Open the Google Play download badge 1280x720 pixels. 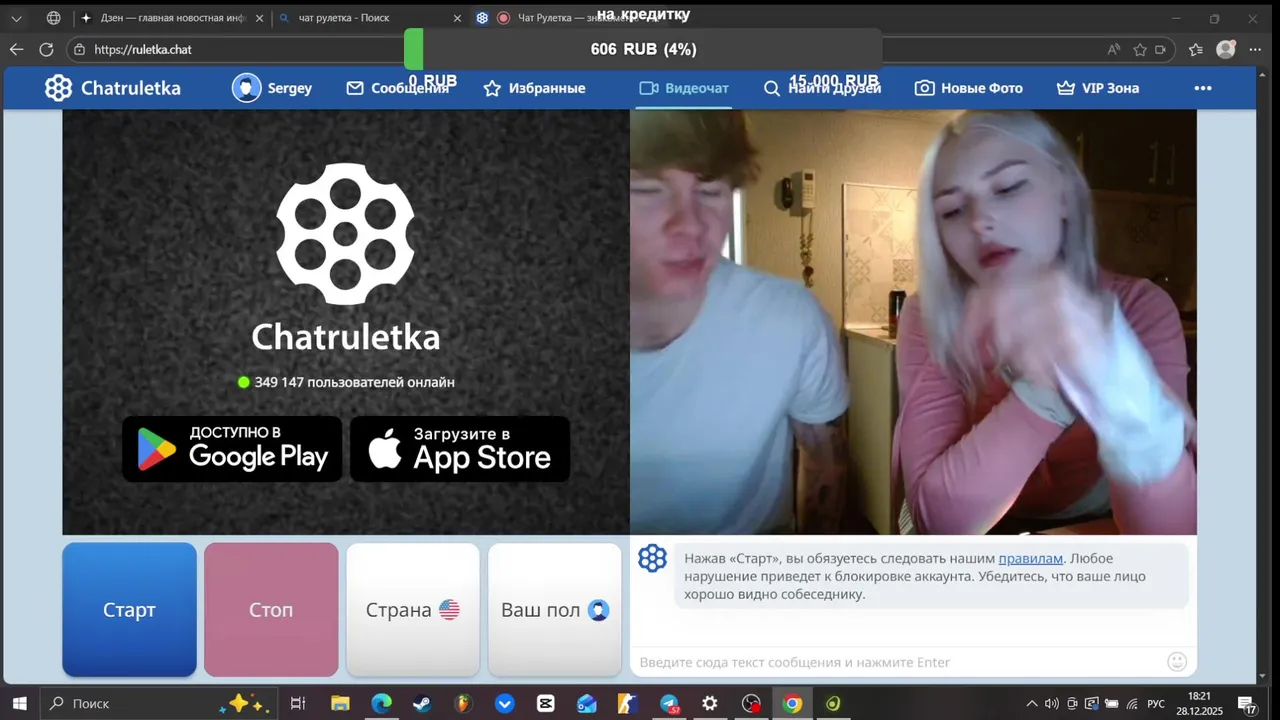(x=232, y=449)
